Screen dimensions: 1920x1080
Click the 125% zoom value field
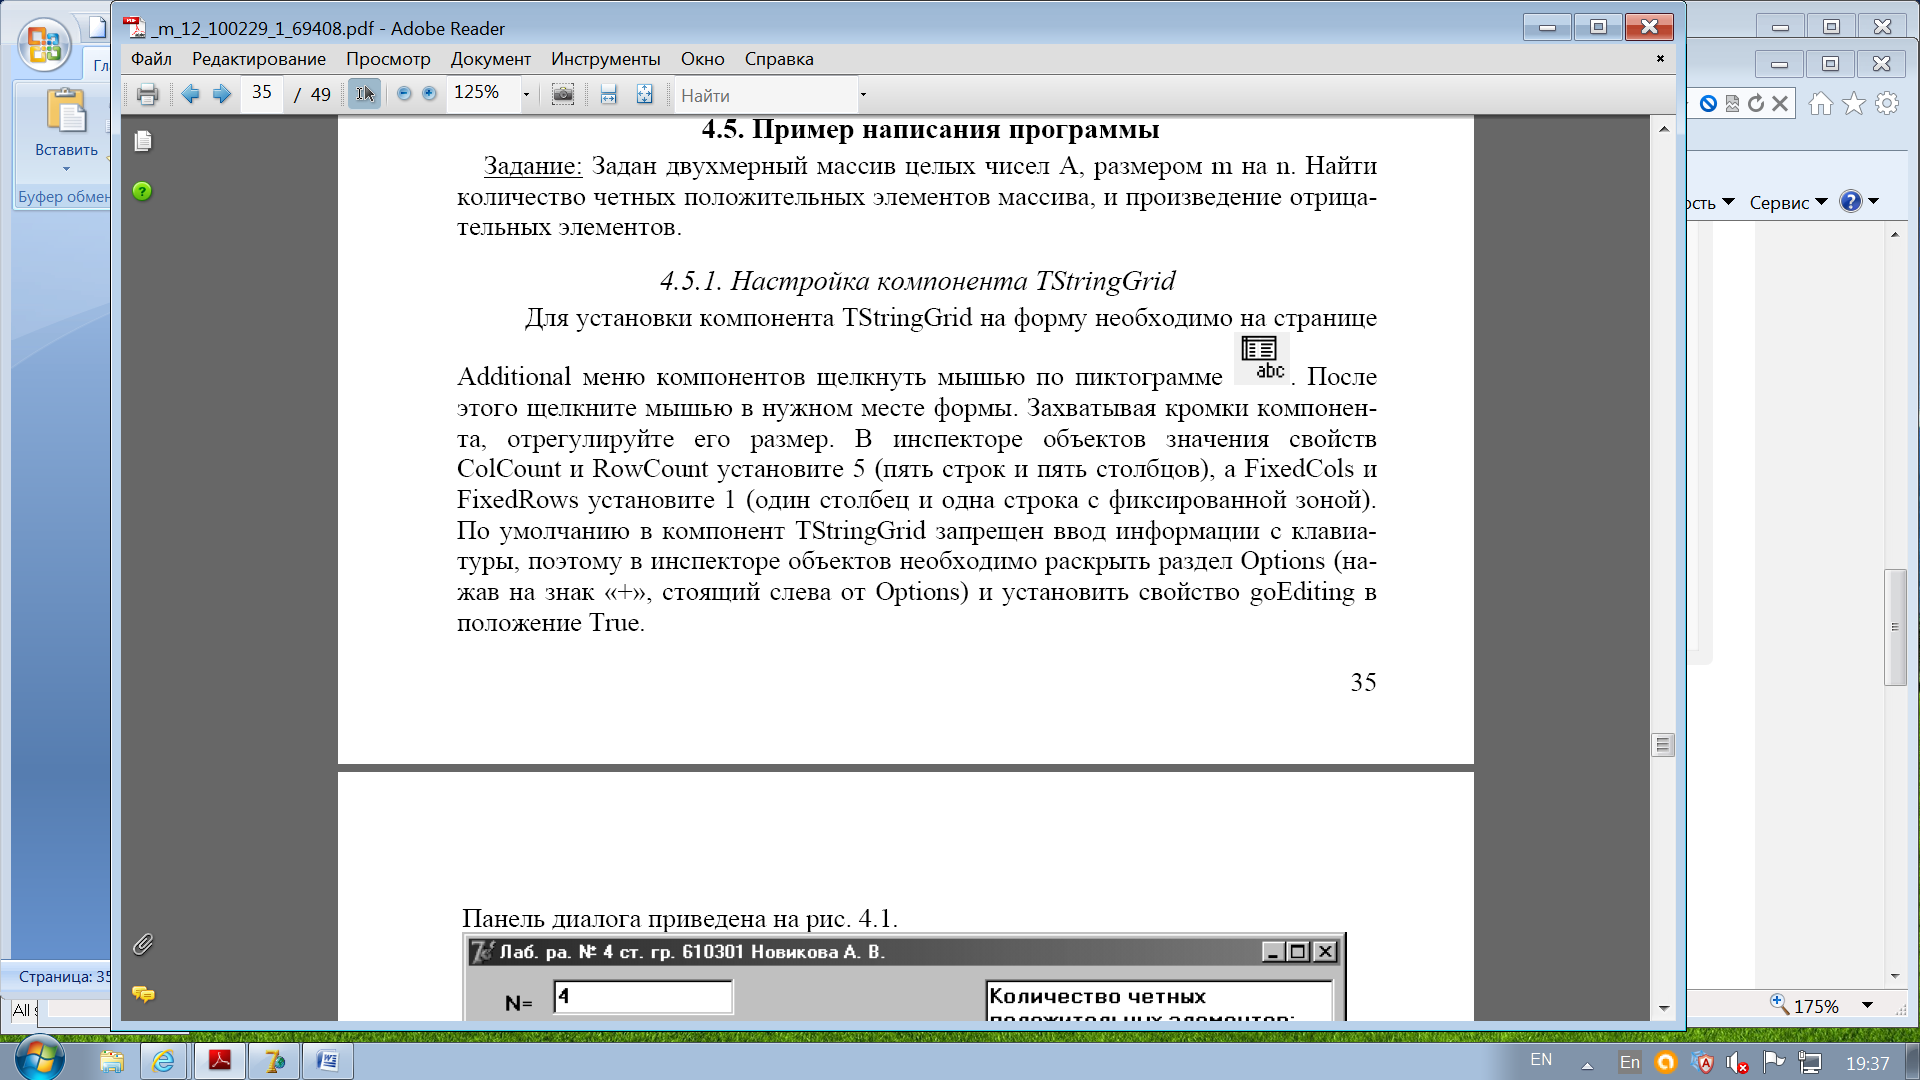coord(483,93)
